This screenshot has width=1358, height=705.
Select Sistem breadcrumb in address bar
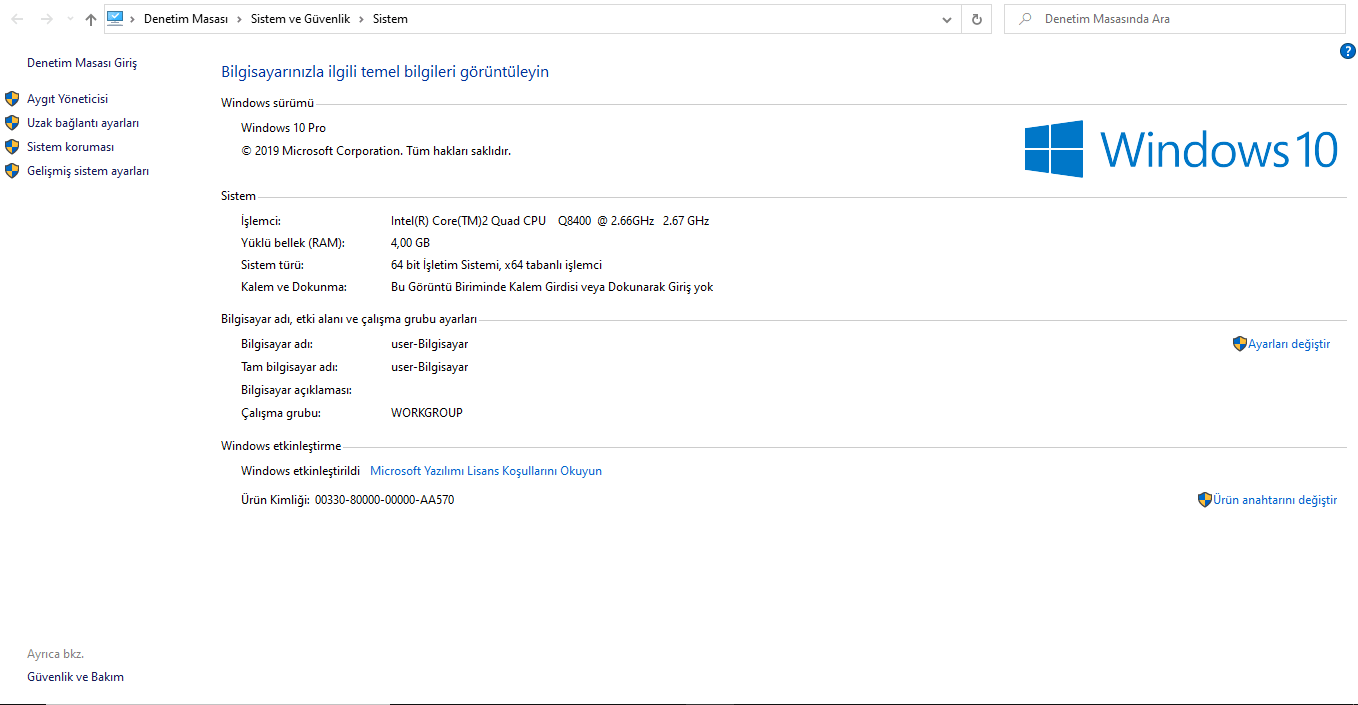tap(390, 19)
